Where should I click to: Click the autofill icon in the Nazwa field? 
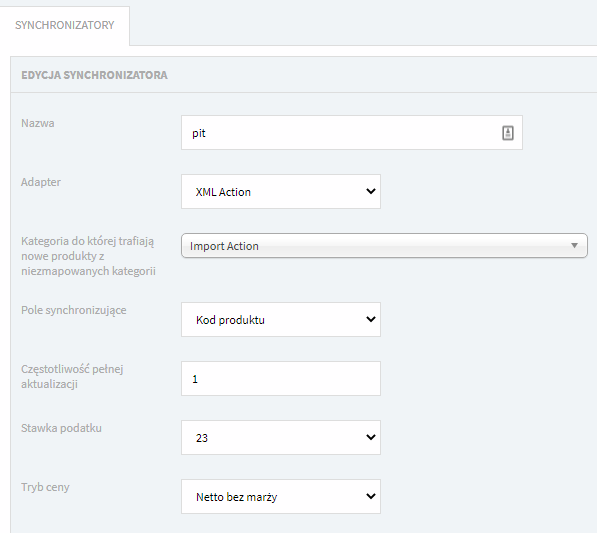point(508,133)
